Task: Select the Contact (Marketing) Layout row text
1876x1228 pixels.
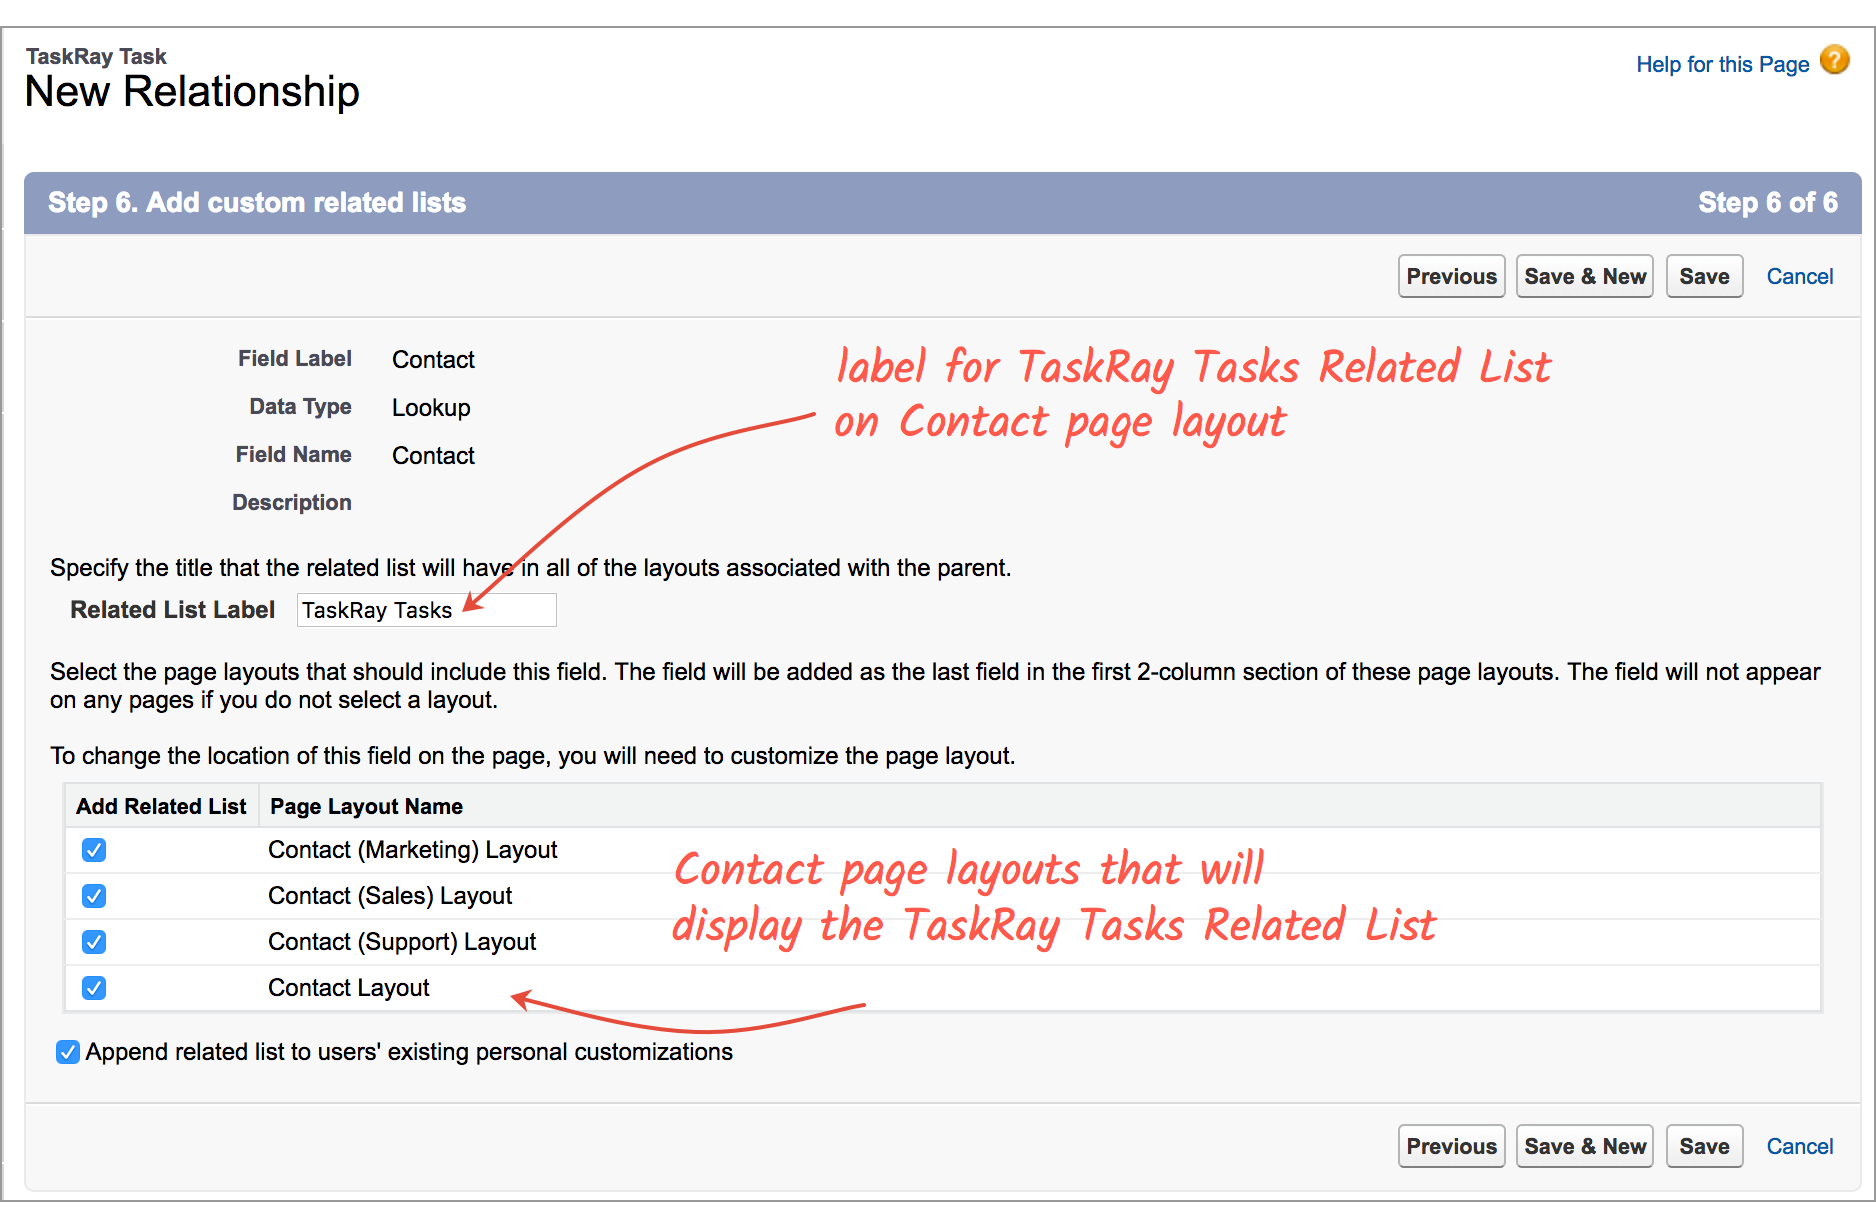Action: [412, 850]
